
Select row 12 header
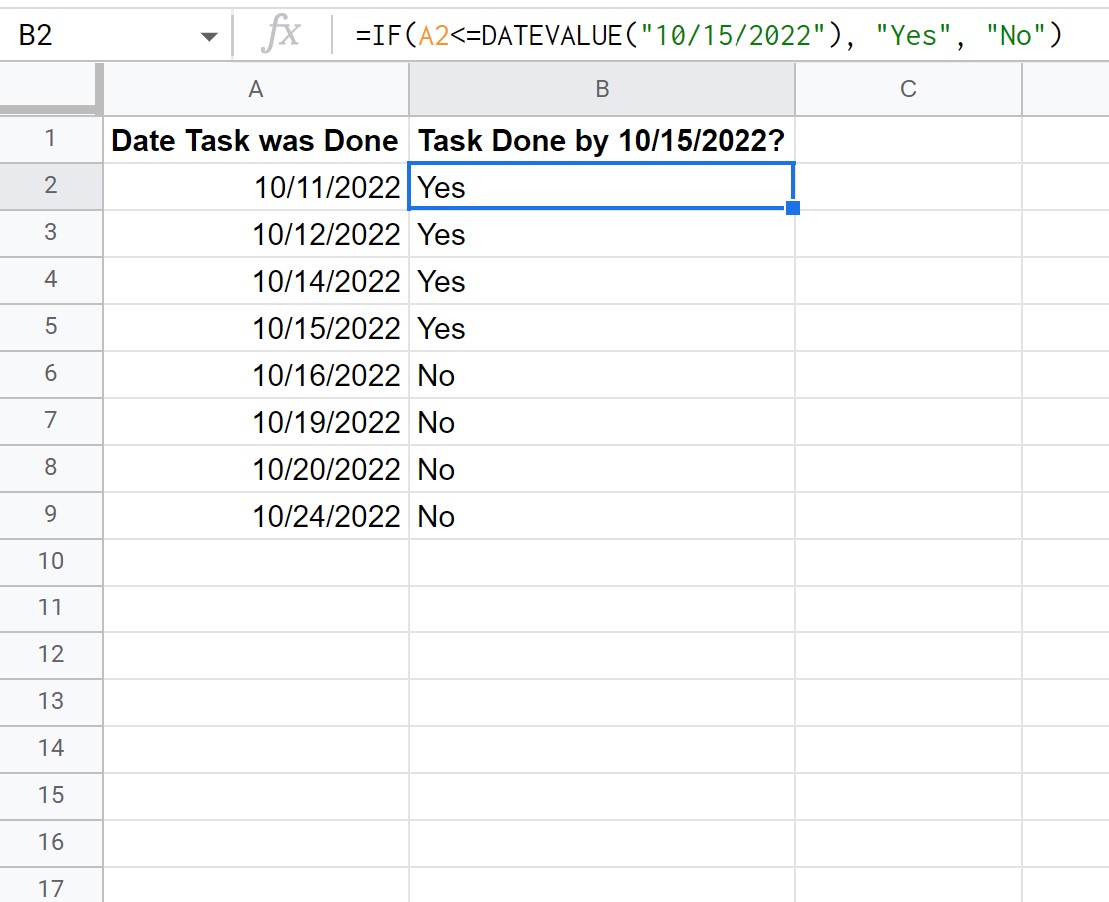click(51, 655)
